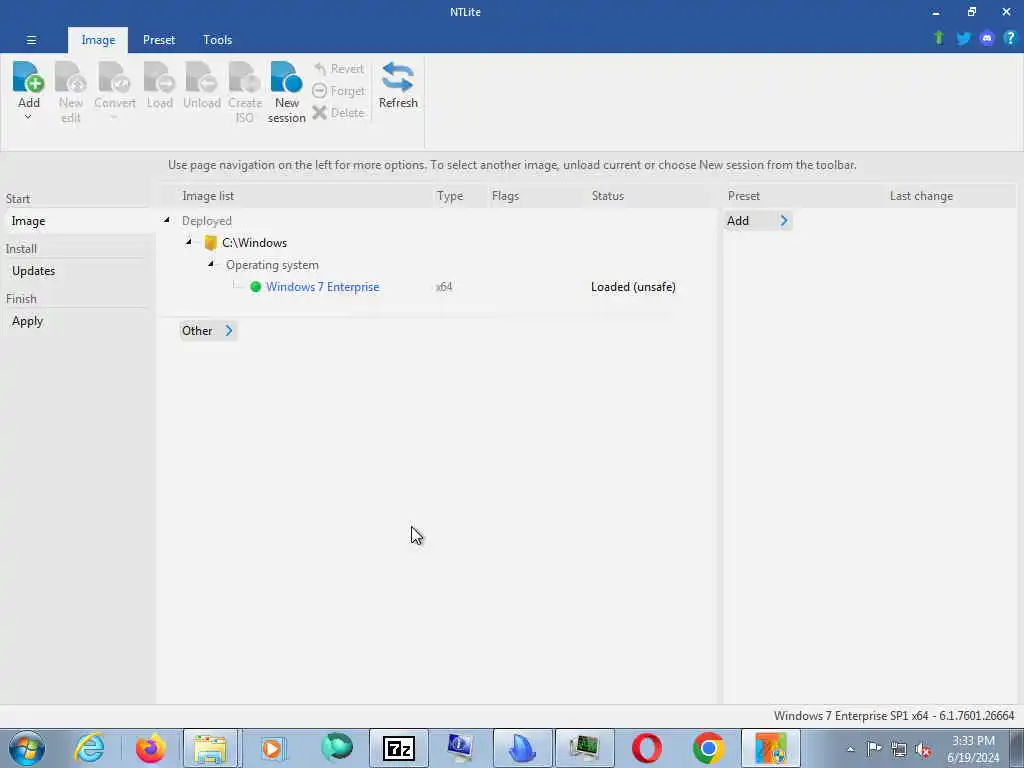The width and height of the screenshot is (1024, 768).
Task: Open the media player taskbar icon
Action: 272,748
